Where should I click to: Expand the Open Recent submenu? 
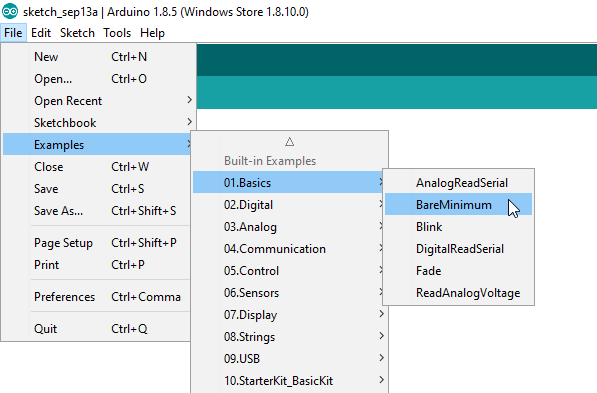[99, 101]
